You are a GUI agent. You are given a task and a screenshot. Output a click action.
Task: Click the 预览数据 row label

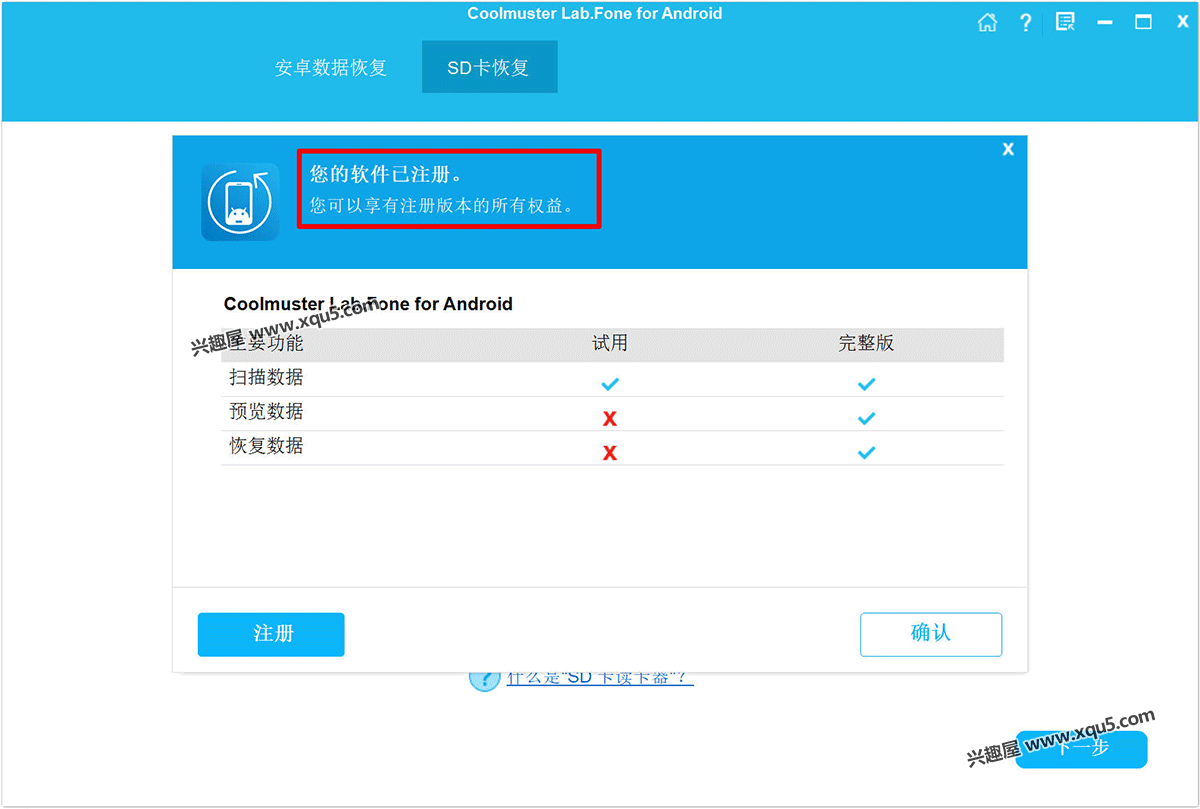pos(266,411)
